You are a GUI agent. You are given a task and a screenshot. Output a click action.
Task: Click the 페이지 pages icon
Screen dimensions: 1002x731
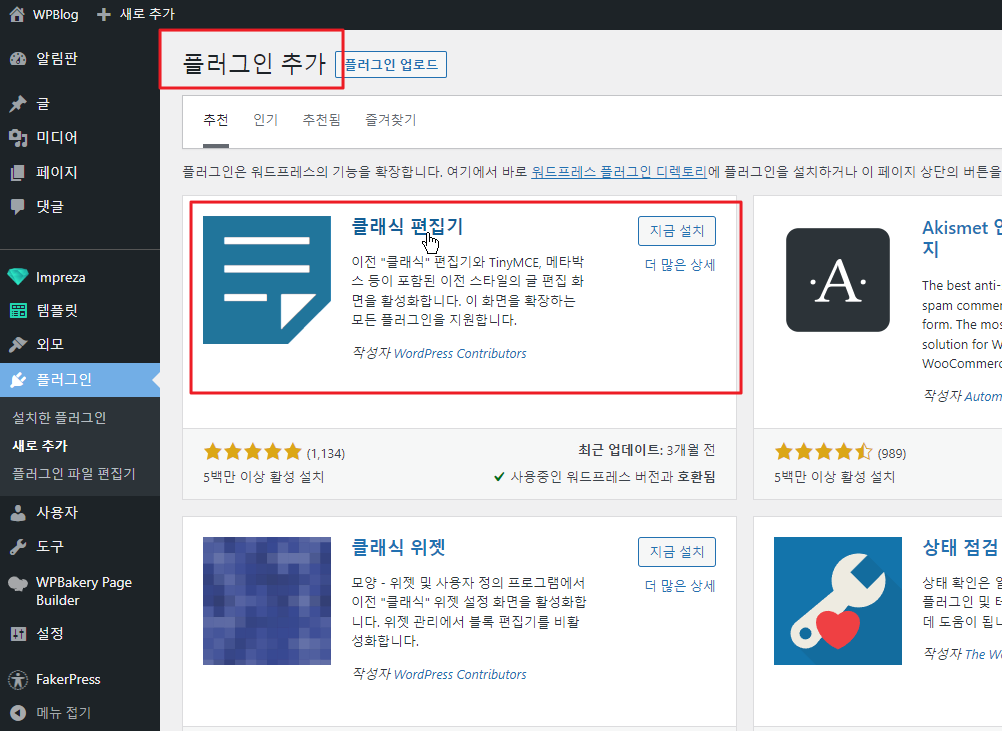coord(18,172)
